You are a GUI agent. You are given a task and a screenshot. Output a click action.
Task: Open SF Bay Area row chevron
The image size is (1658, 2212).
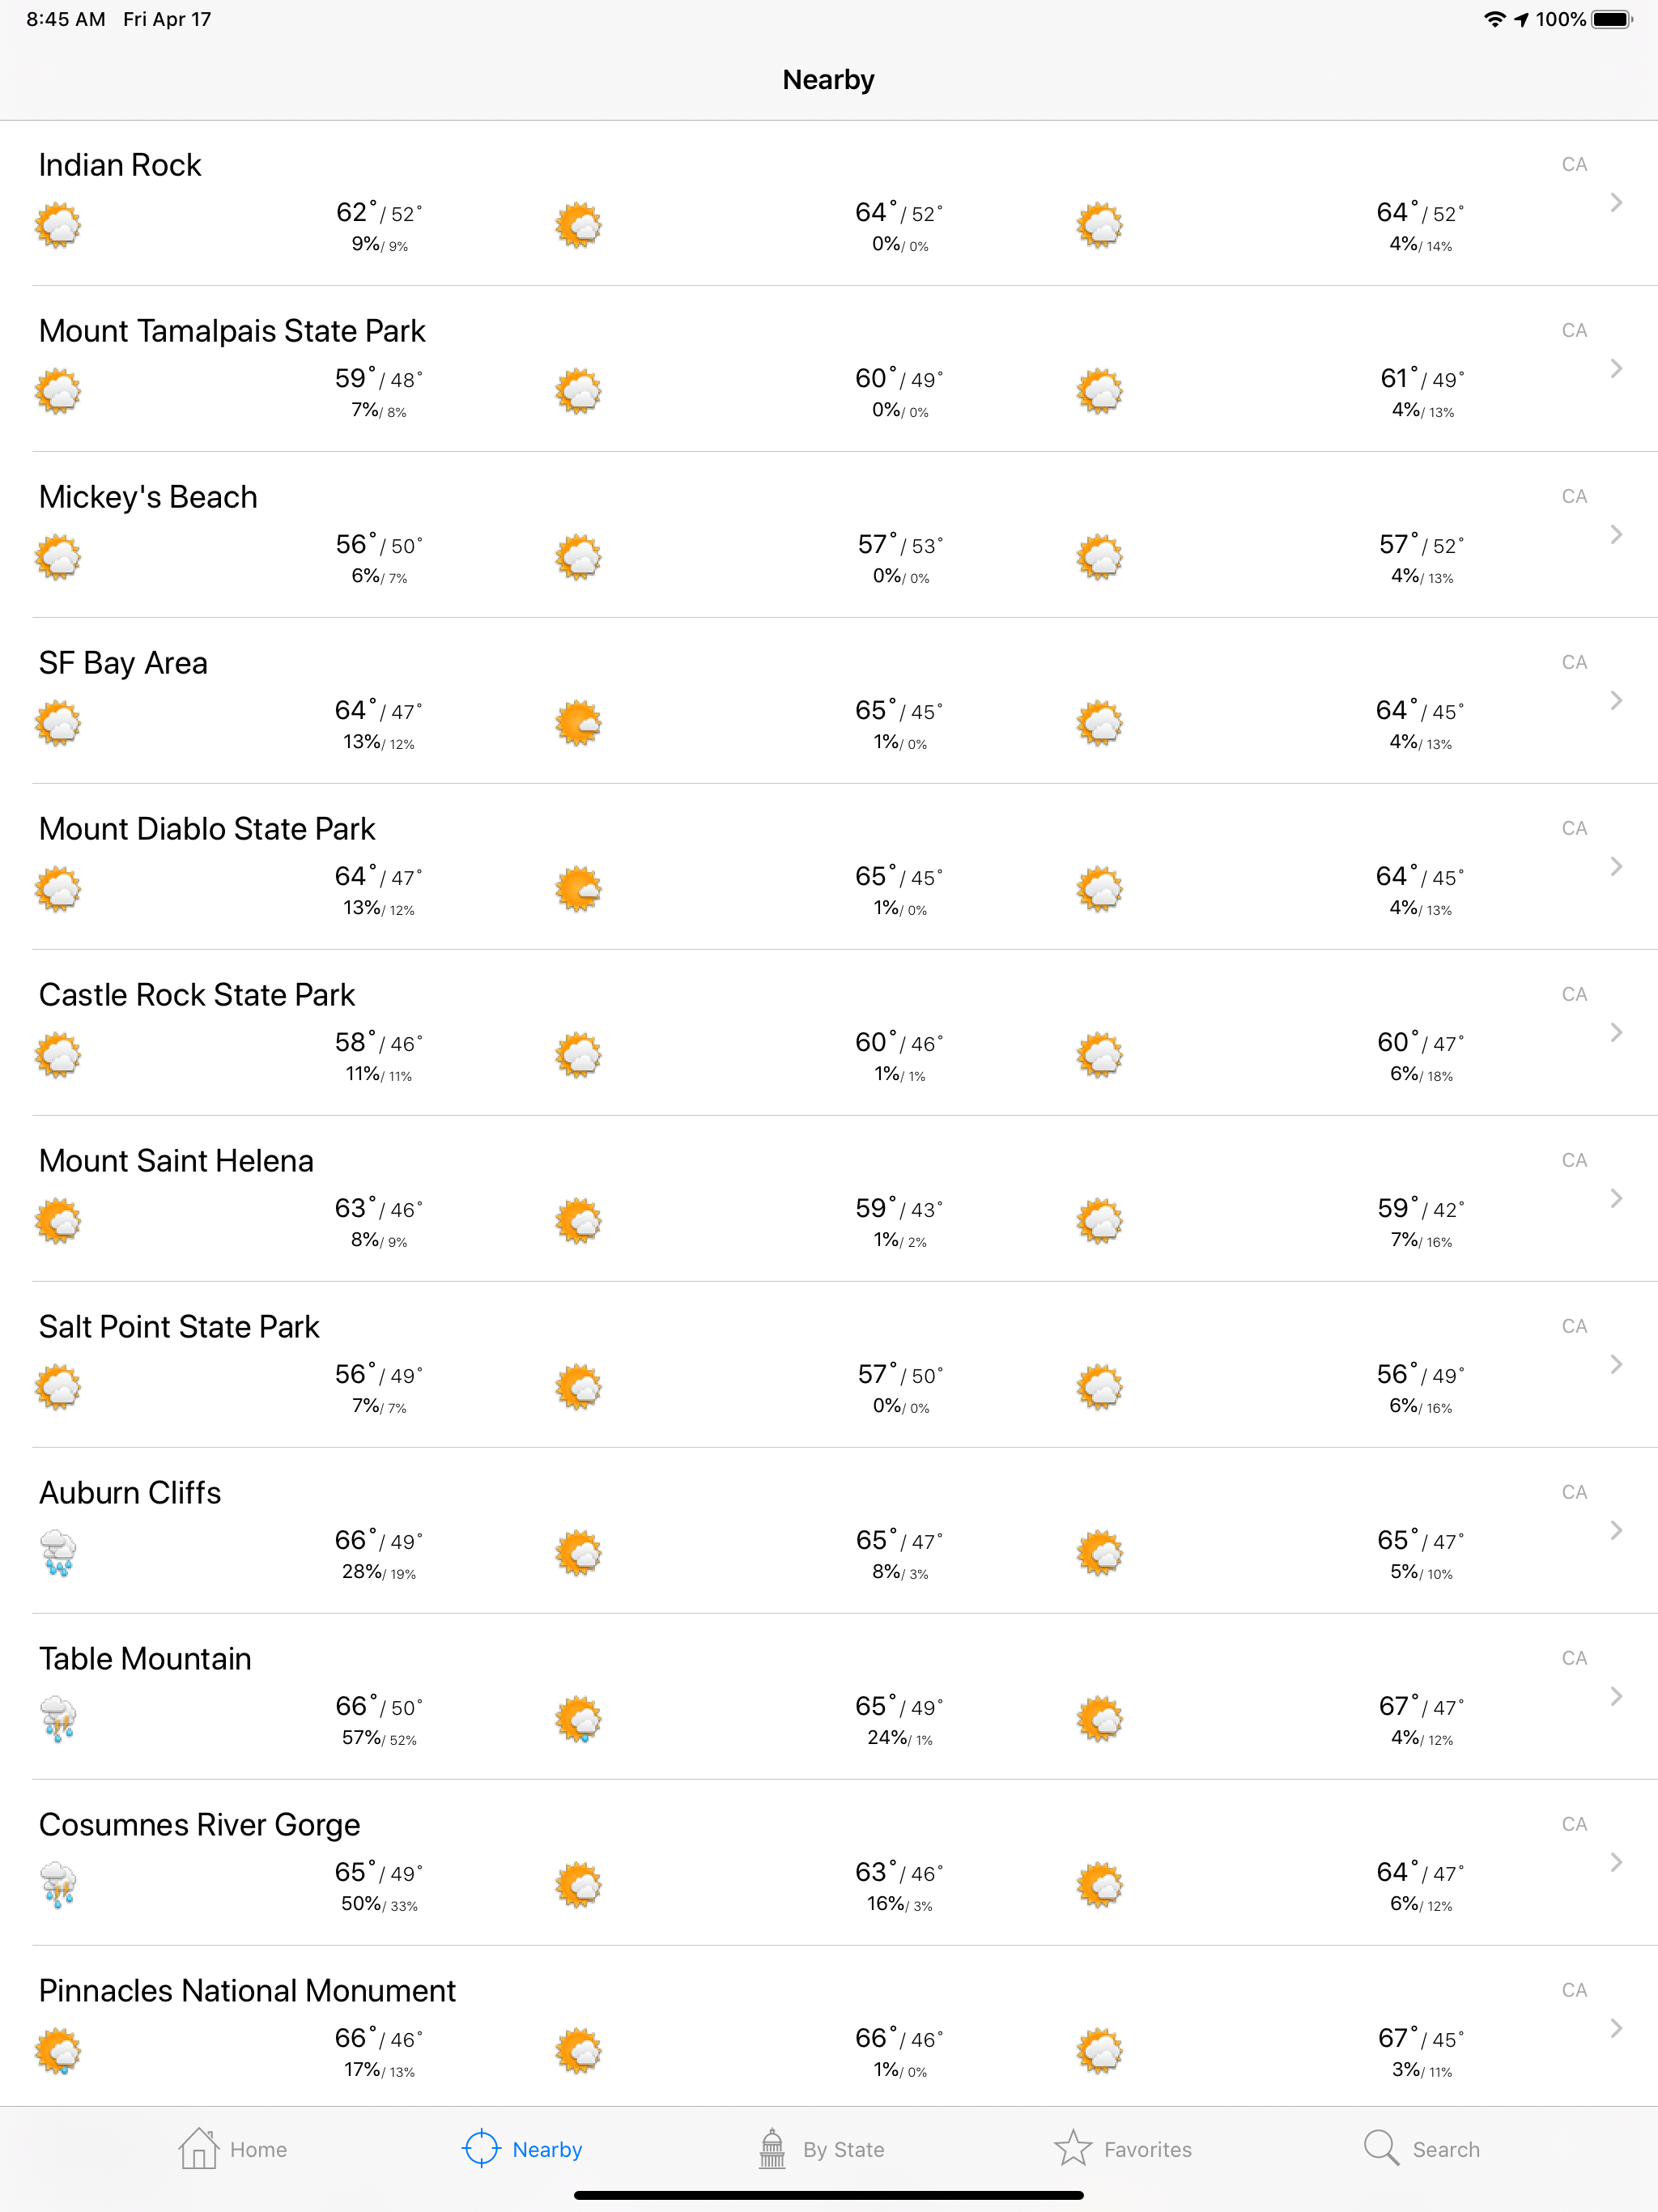pyautogui.click(x=1616, y=700)
